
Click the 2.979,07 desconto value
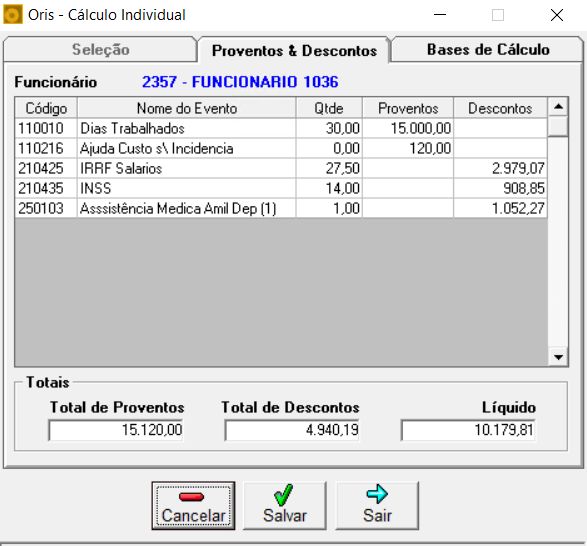[x=500, y=169]
